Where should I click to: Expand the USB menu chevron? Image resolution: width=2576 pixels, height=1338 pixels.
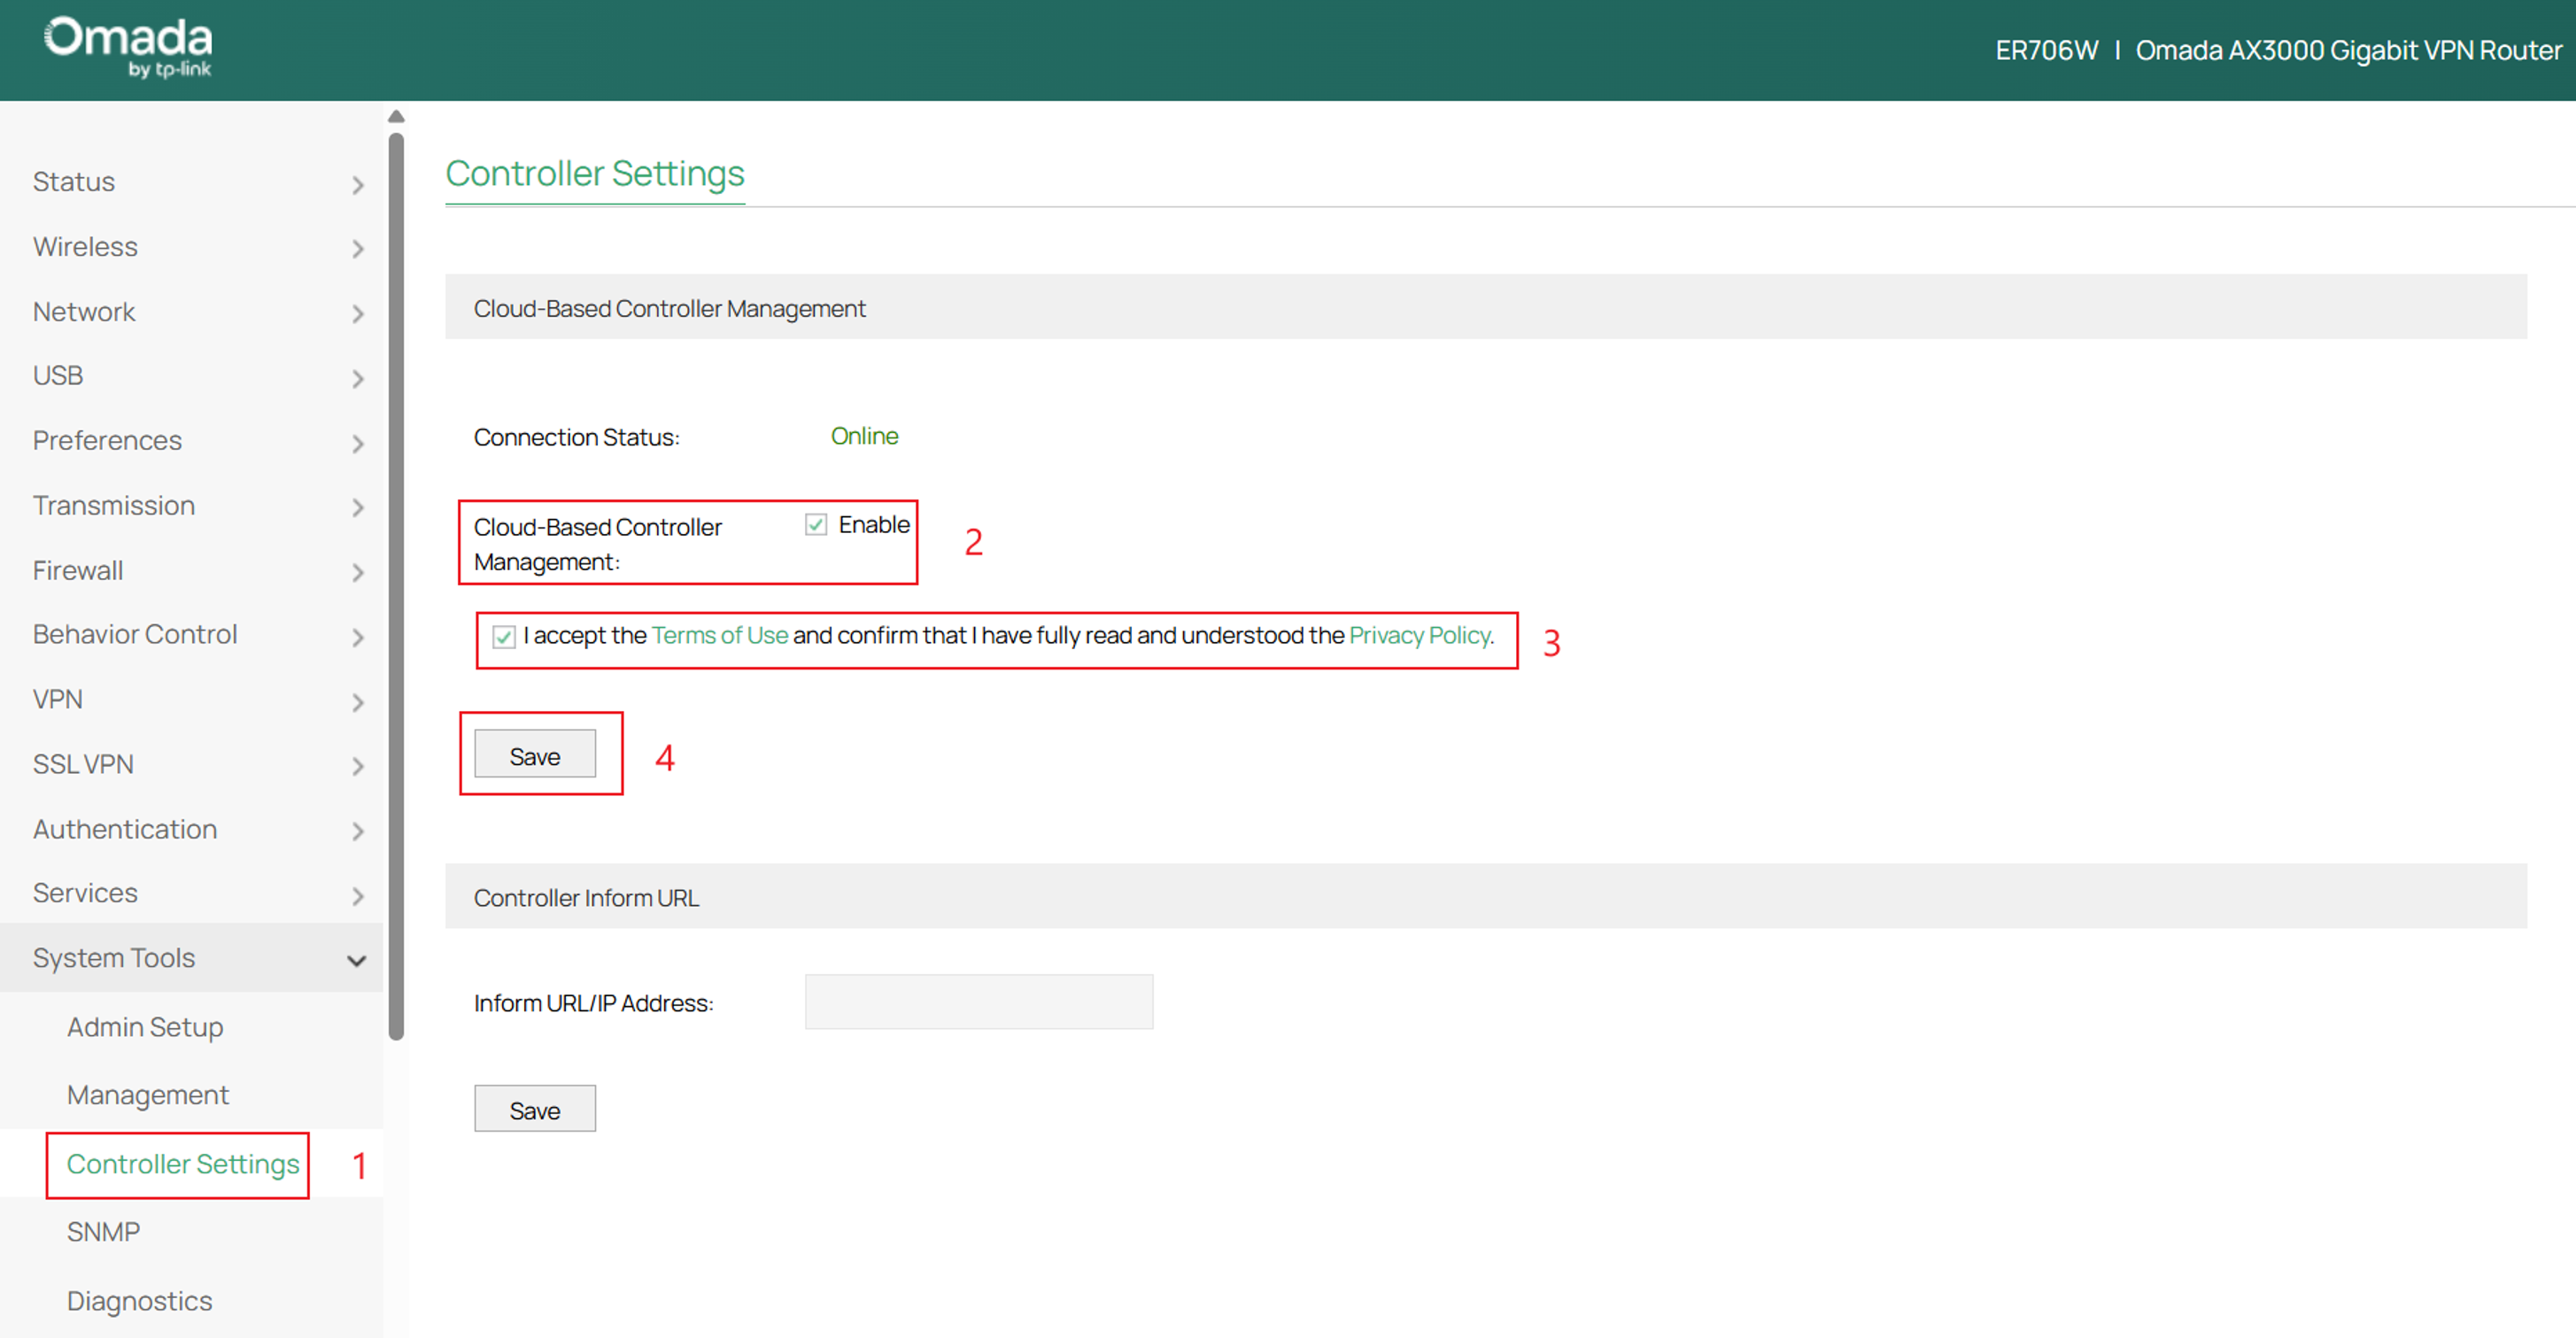point(358,379)
